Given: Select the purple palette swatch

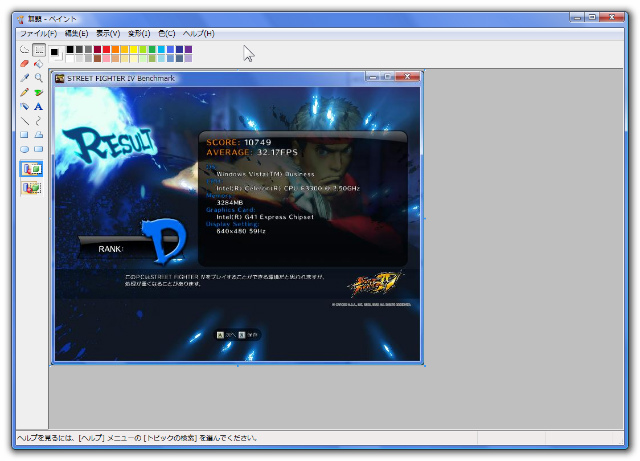Looking at the screenshot, I should (x=188, y=49).
